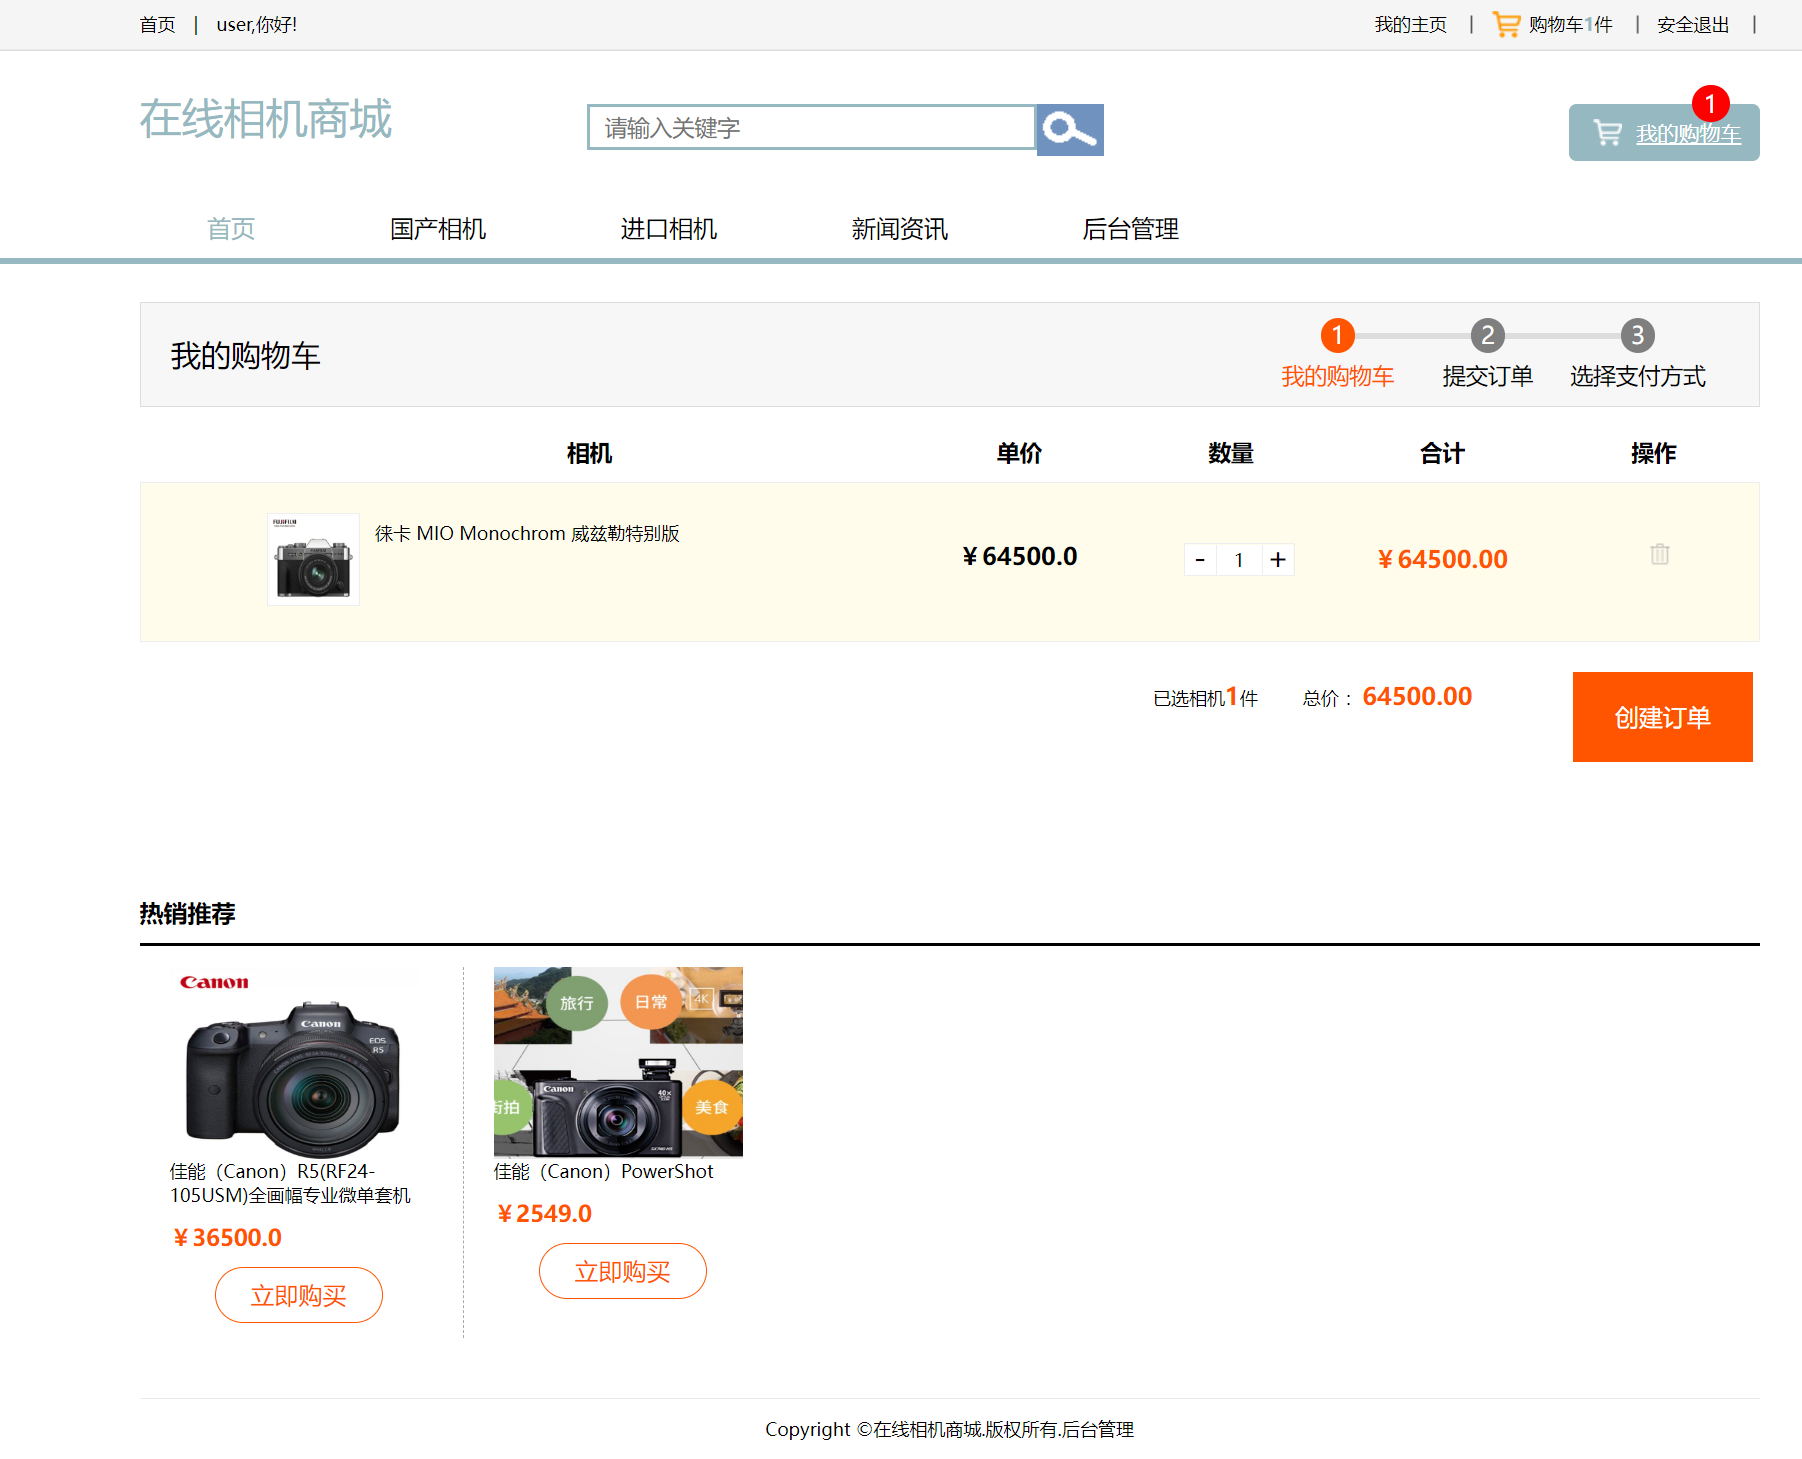The height and width of the screenshot is (1459, 1802).
Task: Click the minus icon to decrease quantity
Action: click(1199, 559)
